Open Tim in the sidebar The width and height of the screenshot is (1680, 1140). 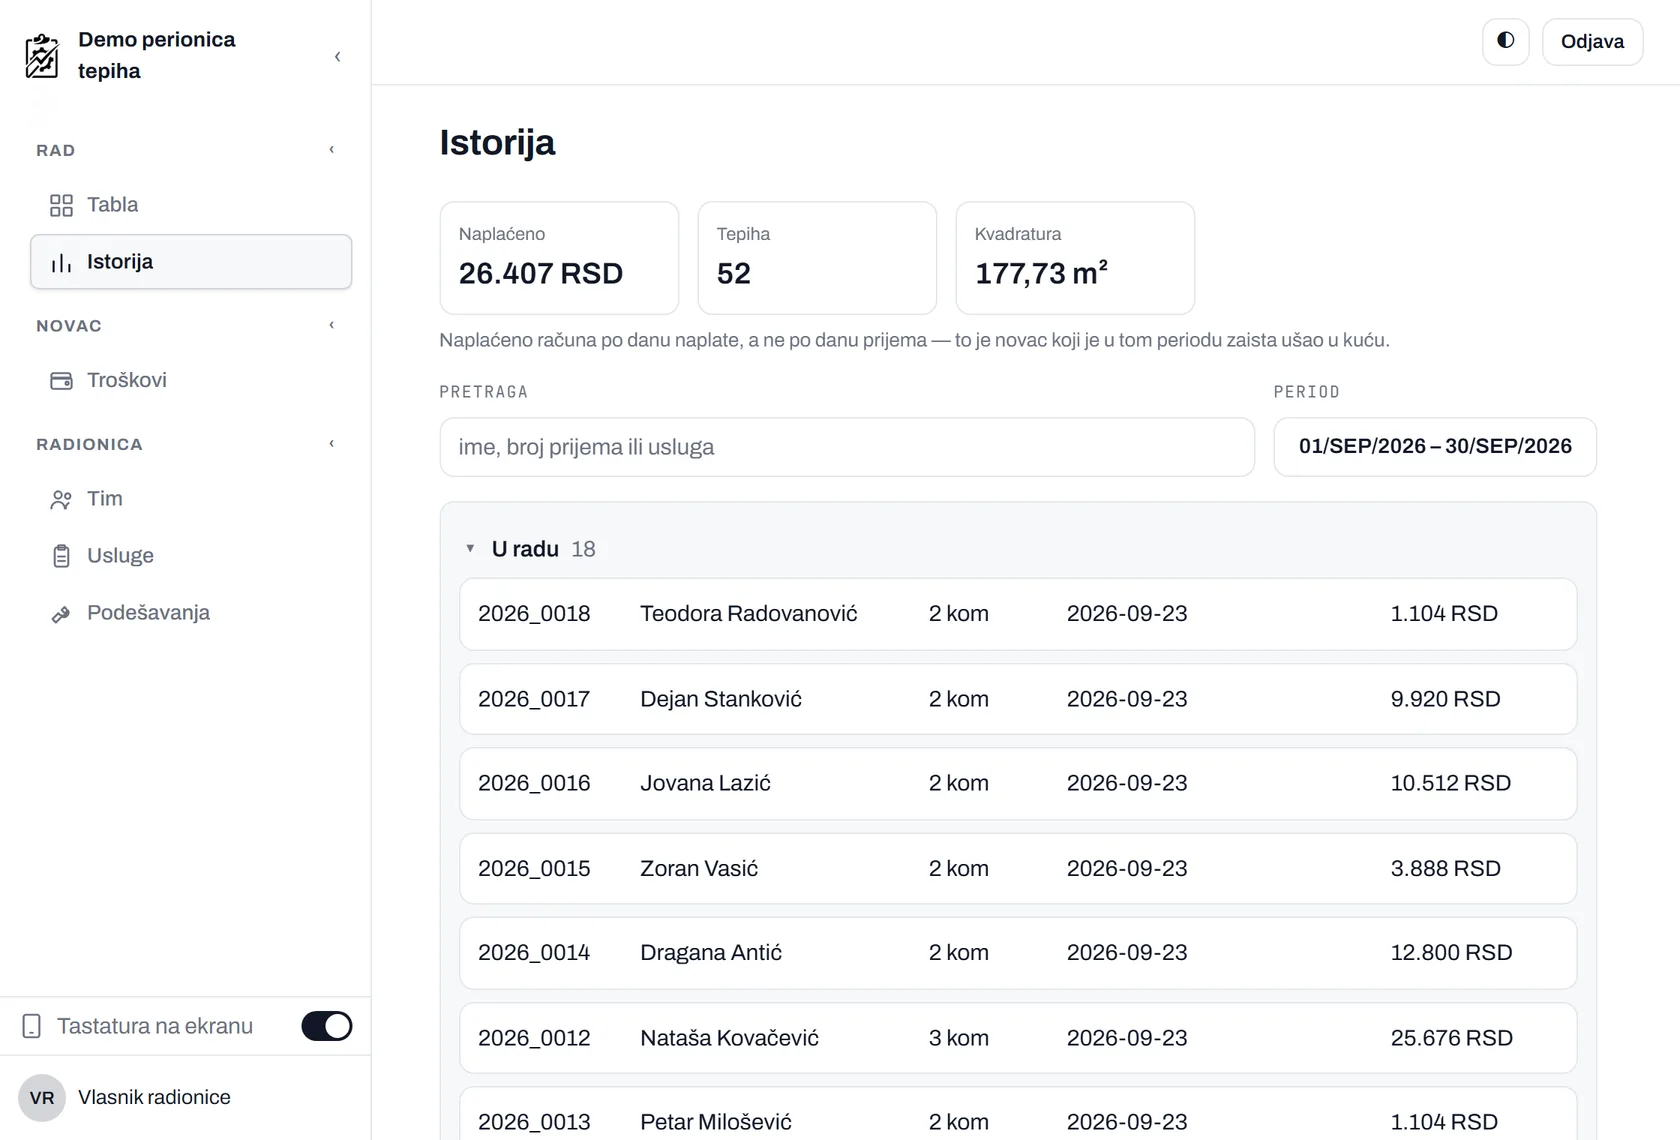point(191,499)
